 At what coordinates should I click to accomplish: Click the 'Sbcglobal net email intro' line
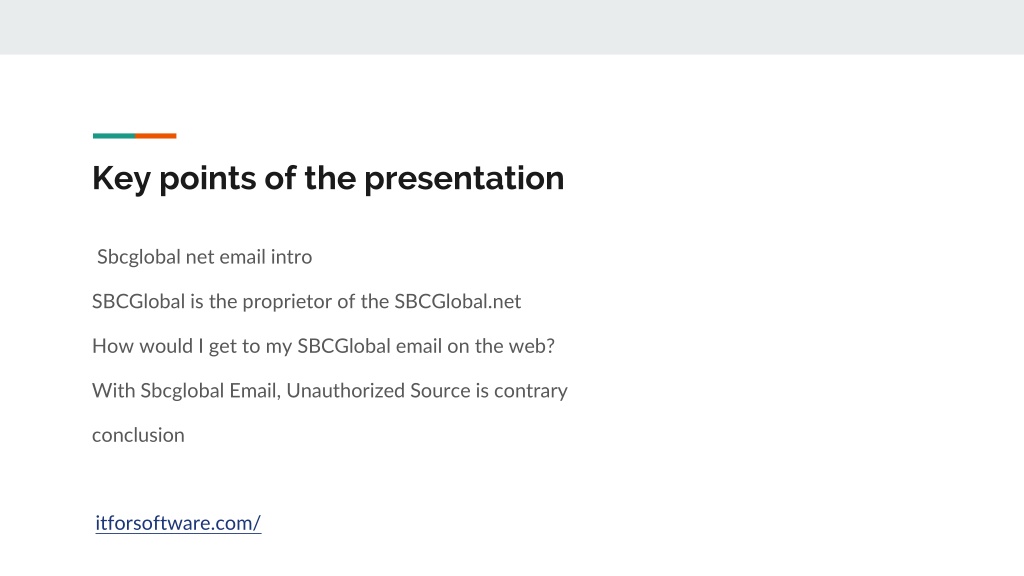[x=204, y=257]
